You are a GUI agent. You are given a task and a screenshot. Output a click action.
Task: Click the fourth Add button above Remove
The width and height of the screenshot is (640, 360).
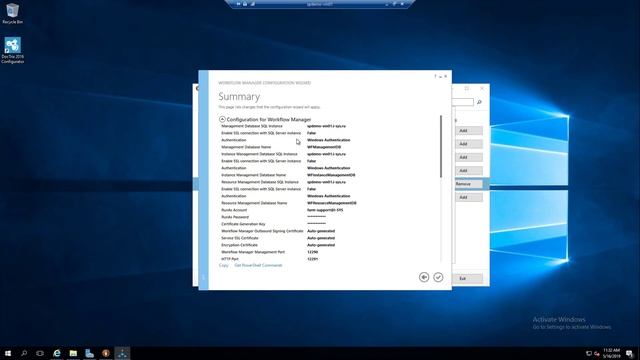click(x=469, y=171)
